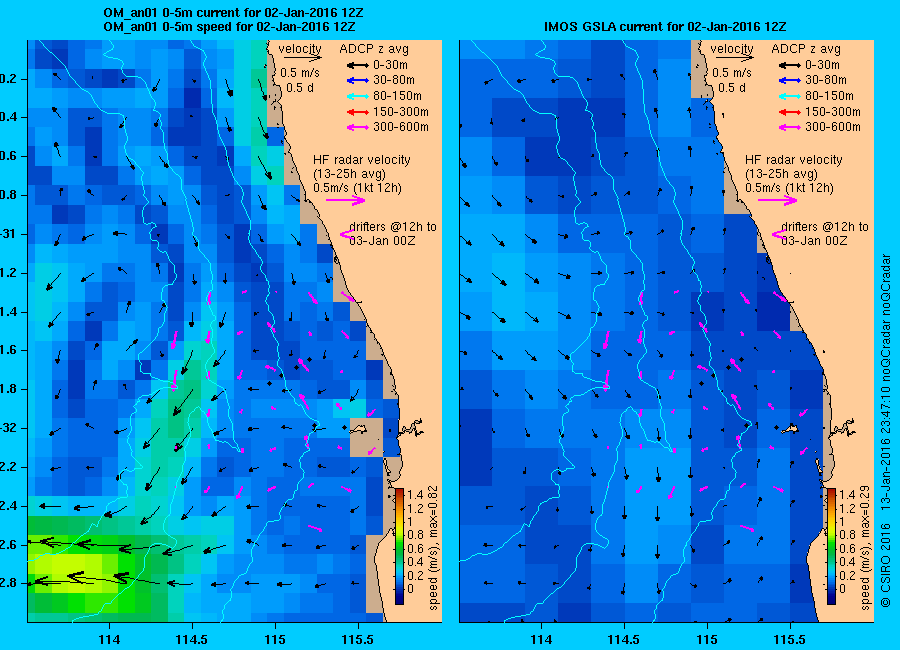This screenshot has width=900, height=650.
Task: Click the 115 longitude label under right map
Action: [x=707, y=640]
